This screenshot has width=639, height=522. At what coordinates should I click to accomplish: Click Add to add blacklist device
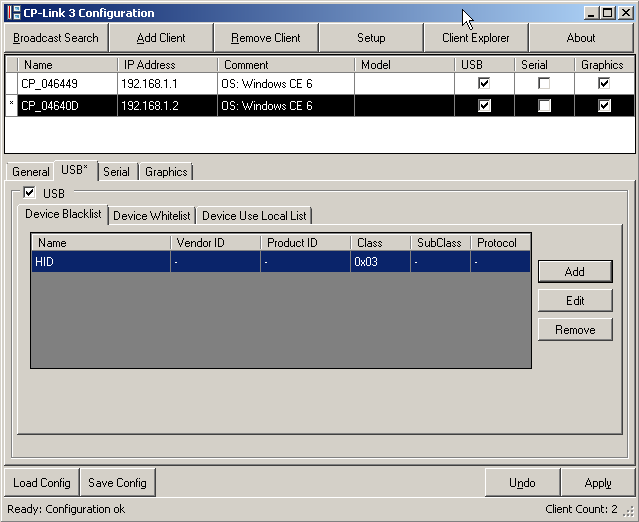click(574, 272)
